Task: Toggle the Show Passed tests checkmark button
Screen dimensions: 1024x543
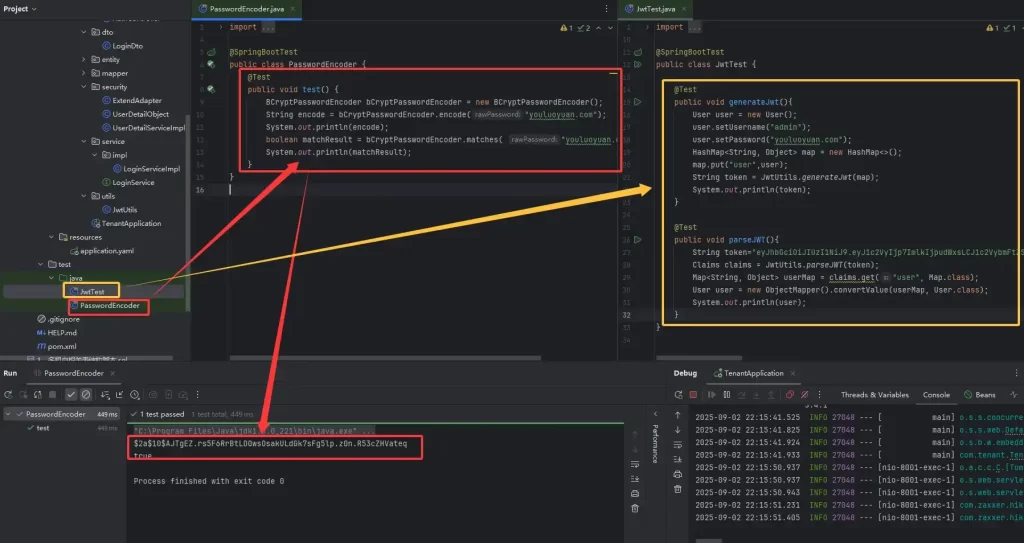Action: coord(71,394)
